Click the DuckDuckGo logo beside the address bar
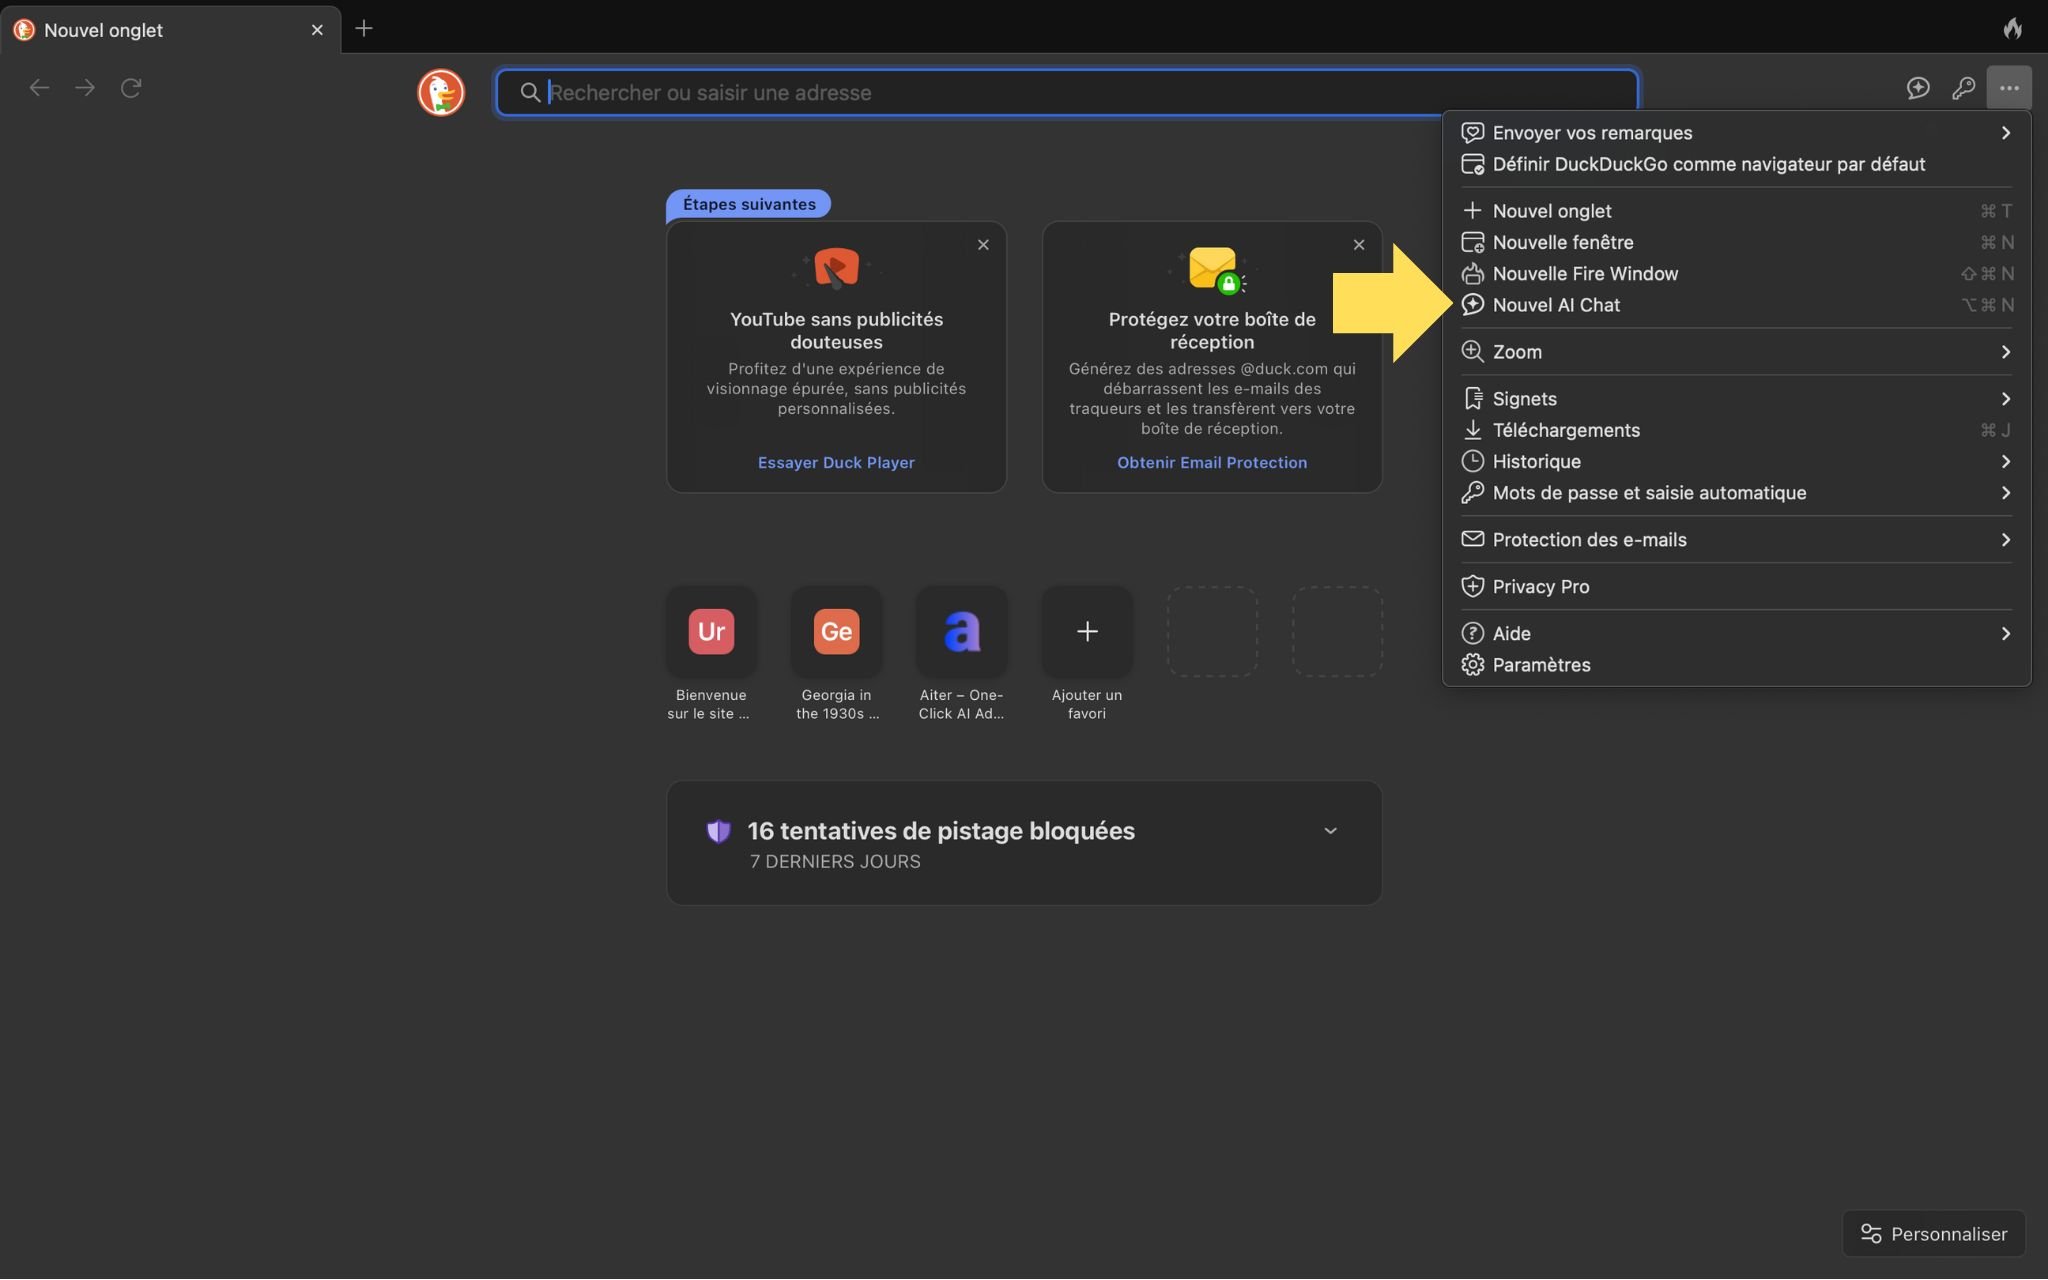 [x=441, y=92]
